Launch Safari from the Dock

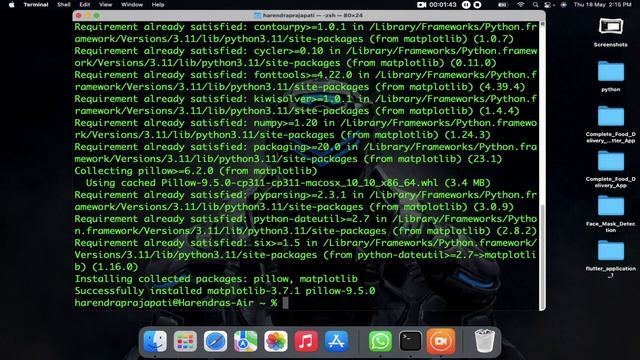pos(216,341)
